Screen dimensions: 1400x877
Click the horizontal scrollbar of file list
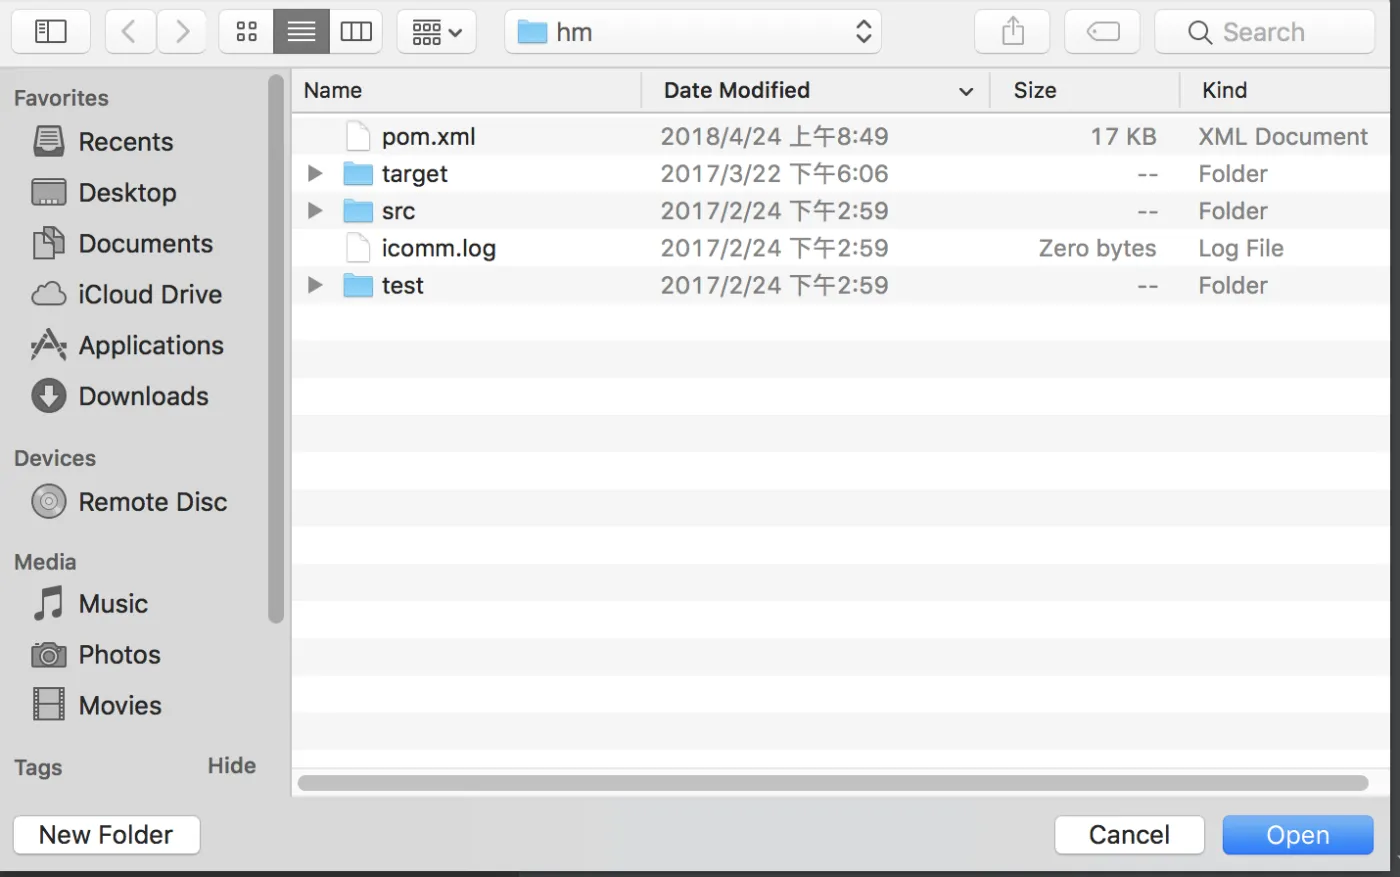pyautogui.click(x=833, y=783)
